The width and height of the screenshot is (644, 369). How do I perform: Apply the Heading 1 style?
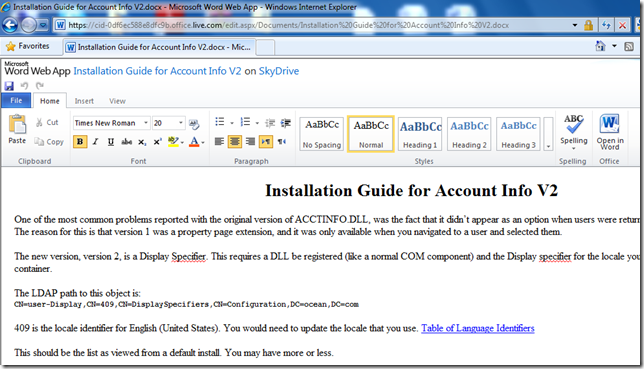click(x=420, y=134)
